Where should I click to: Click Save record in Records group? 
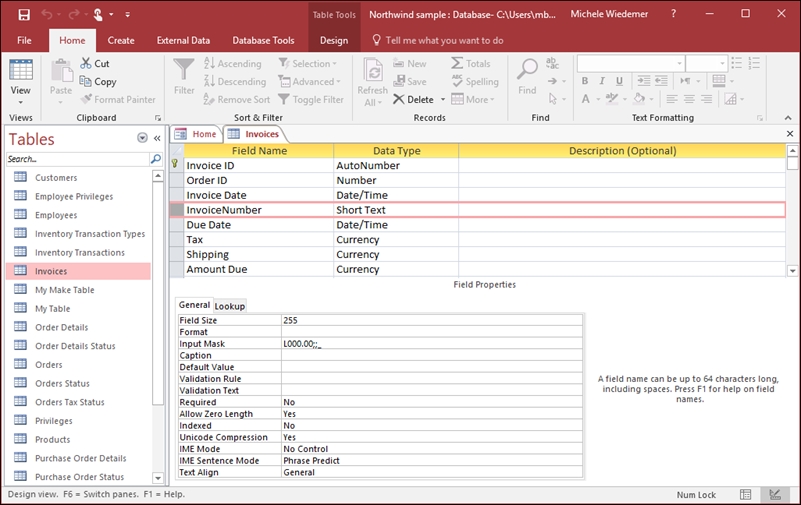pyautogui.click(x=410, y=81)
